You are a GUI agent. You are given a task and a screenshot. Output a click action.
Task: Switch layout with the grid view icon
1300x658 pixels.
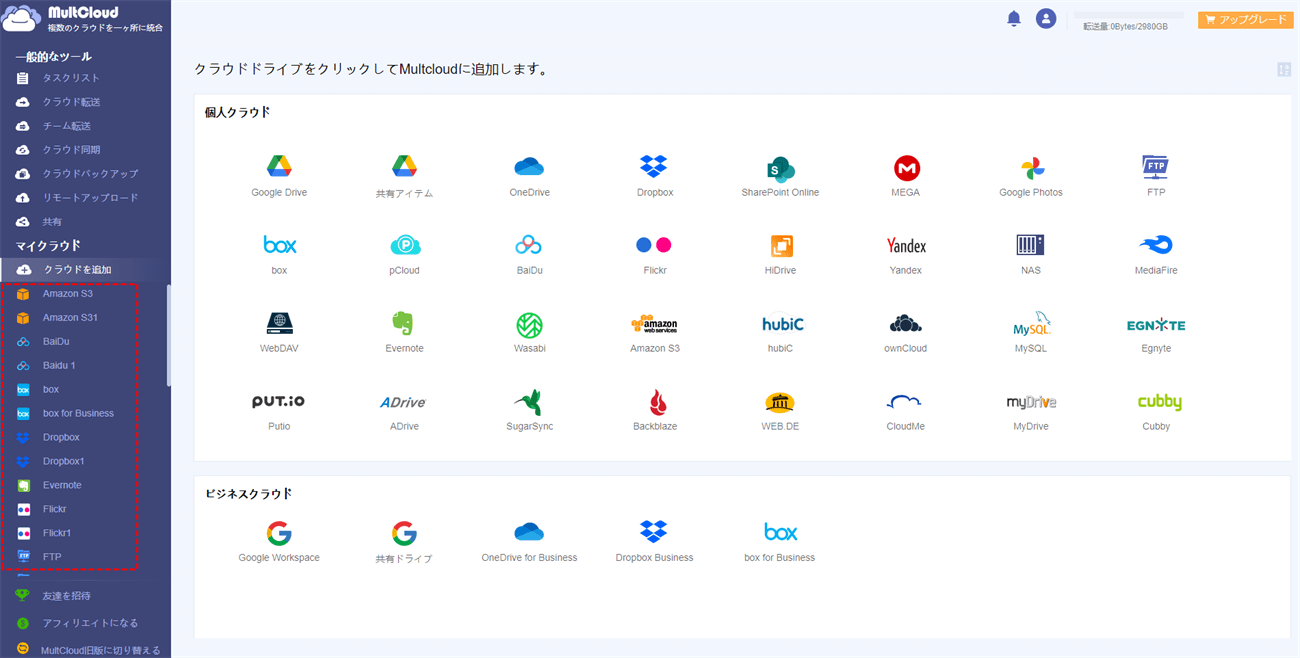tap(1284, 70)
